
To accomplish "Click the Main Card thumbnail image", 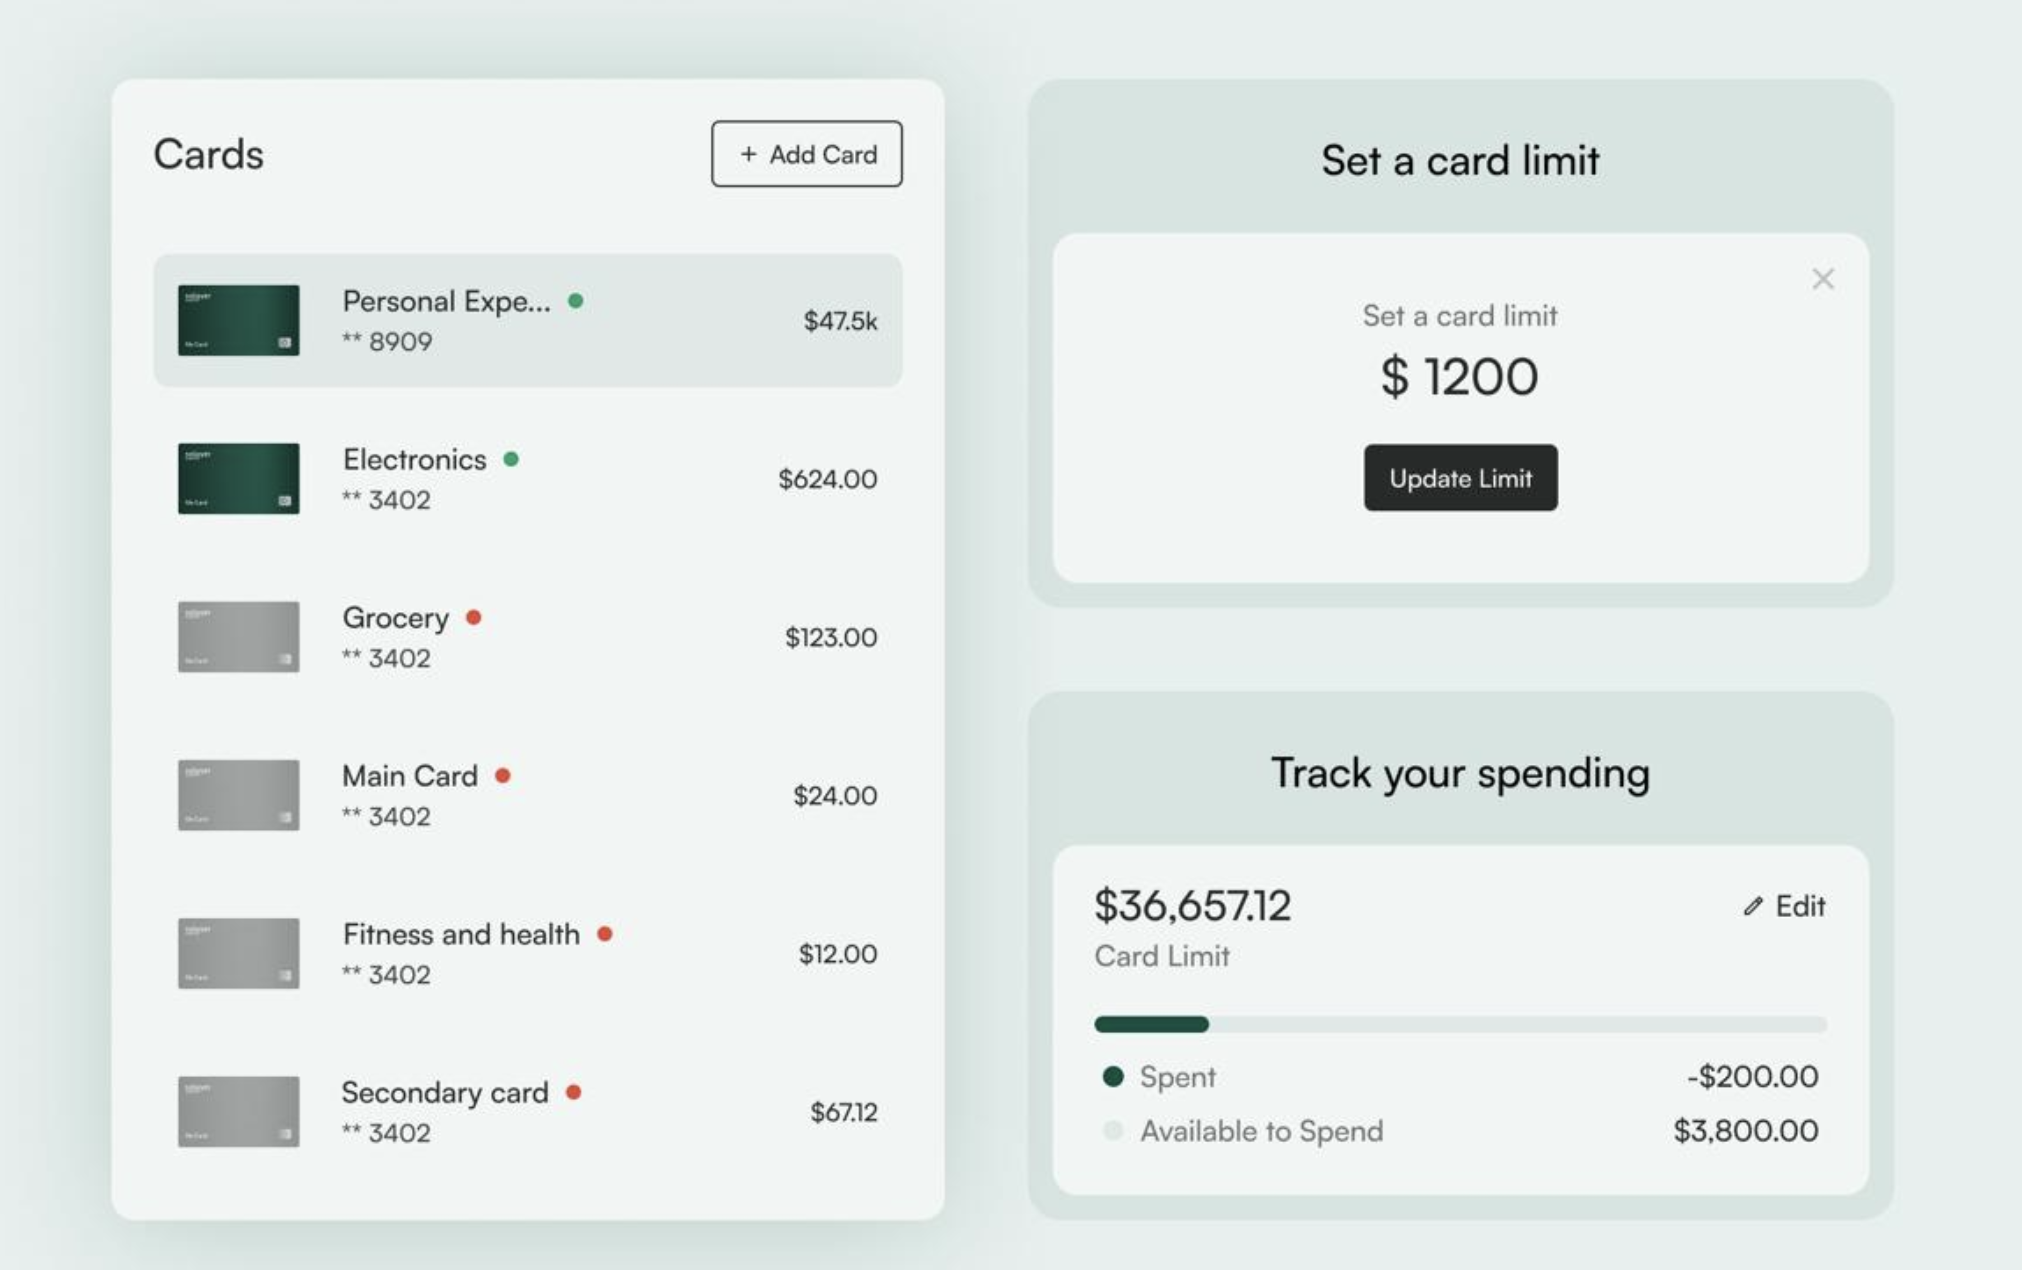I will pyautogui.click(x=238, y=795).
